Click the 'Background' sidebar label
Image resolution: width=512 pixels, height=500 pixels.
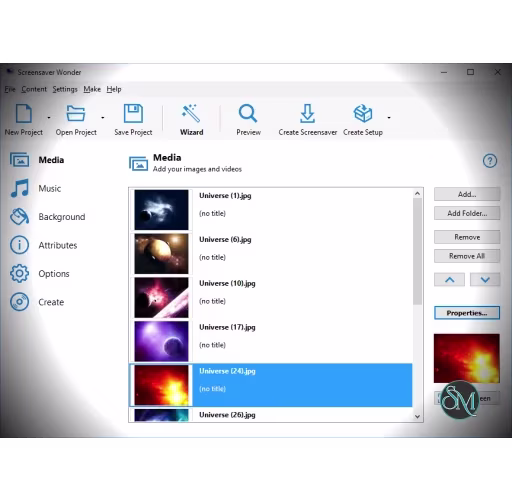(x=62, y=217)
